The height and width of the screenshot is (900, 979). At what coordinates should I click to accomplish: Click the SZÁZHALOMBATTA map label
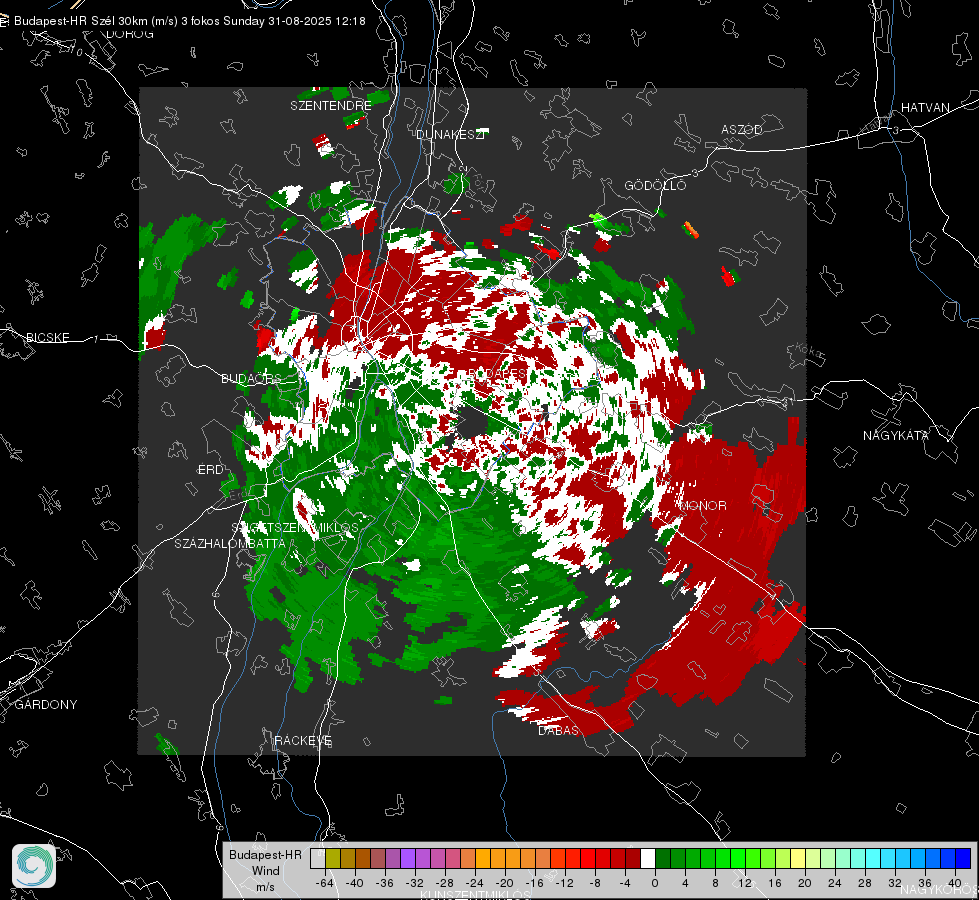point(230,543)
